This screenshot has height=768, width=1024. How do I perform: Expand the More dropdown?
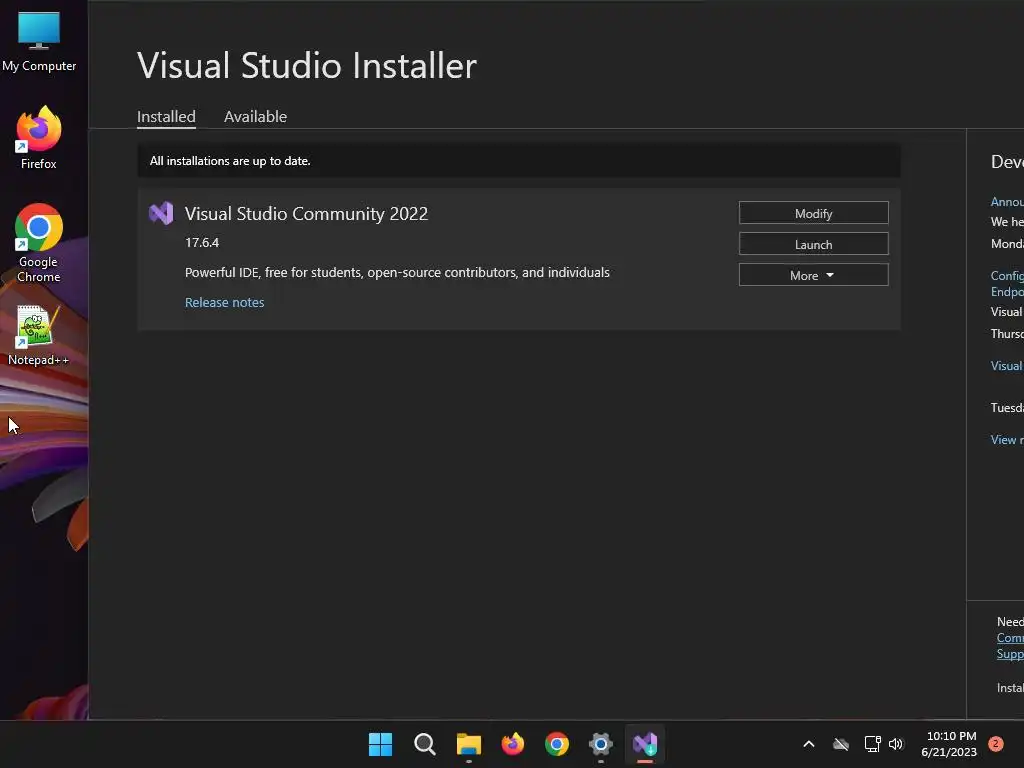coord(813,275)
